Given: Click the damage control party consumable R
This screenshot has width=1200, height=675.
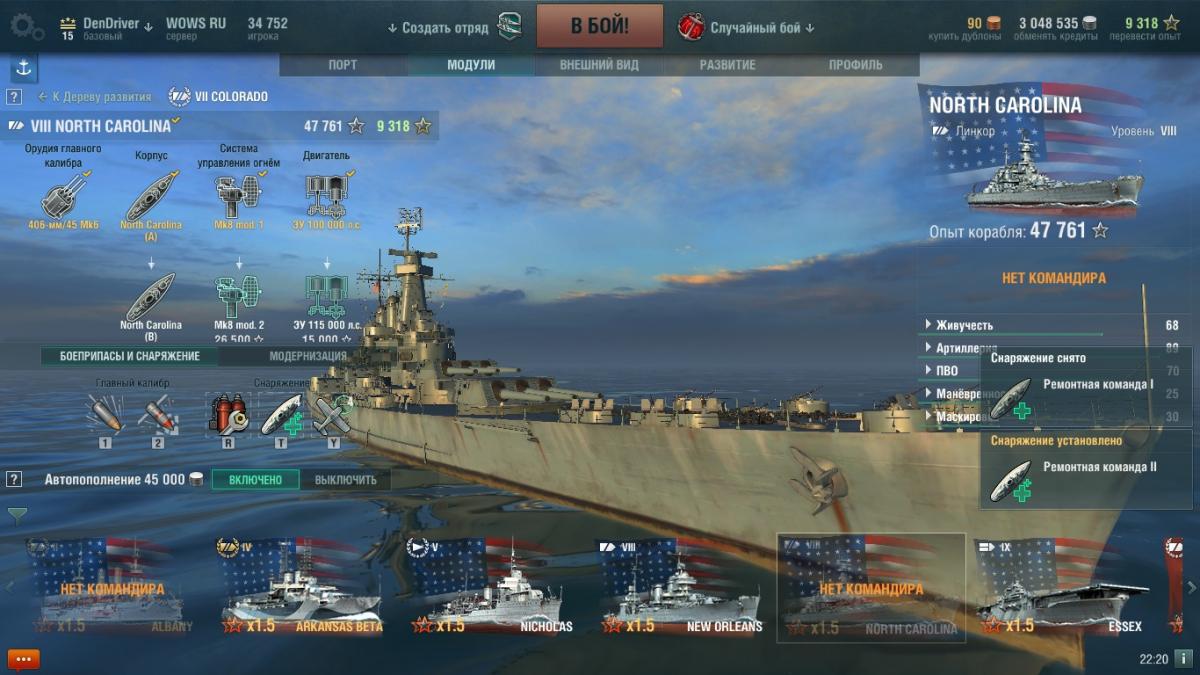Looking at the screenshot, I should tap(228, 414).
